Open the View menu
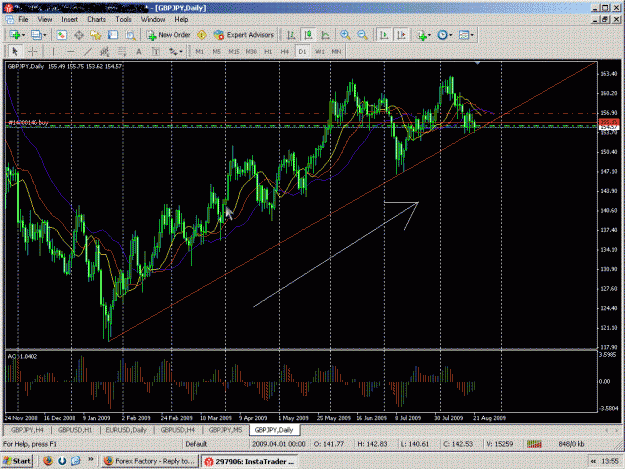625x469 pixels. coord(45,19)
